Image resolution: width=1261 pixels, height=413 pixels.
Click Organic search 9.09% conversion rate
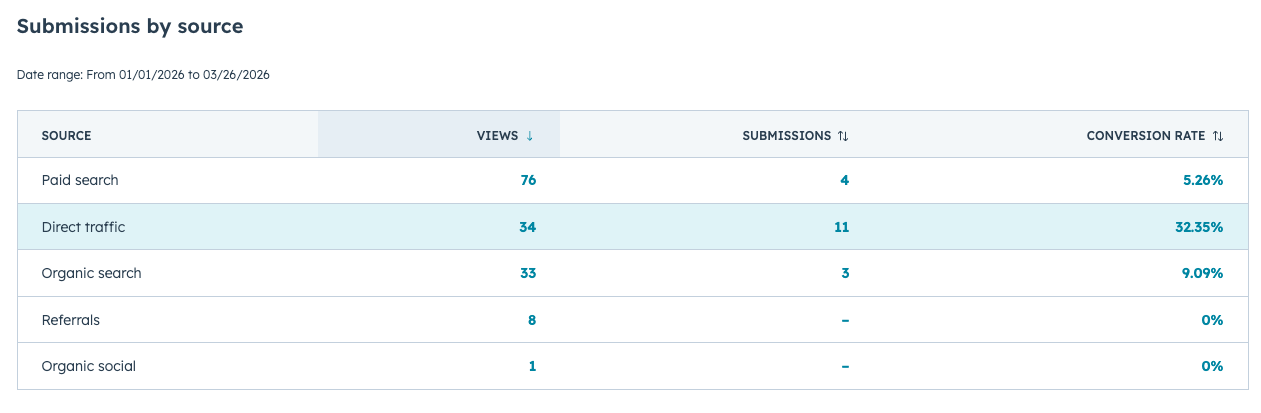pyautogui.click(x=1201, y=273)
